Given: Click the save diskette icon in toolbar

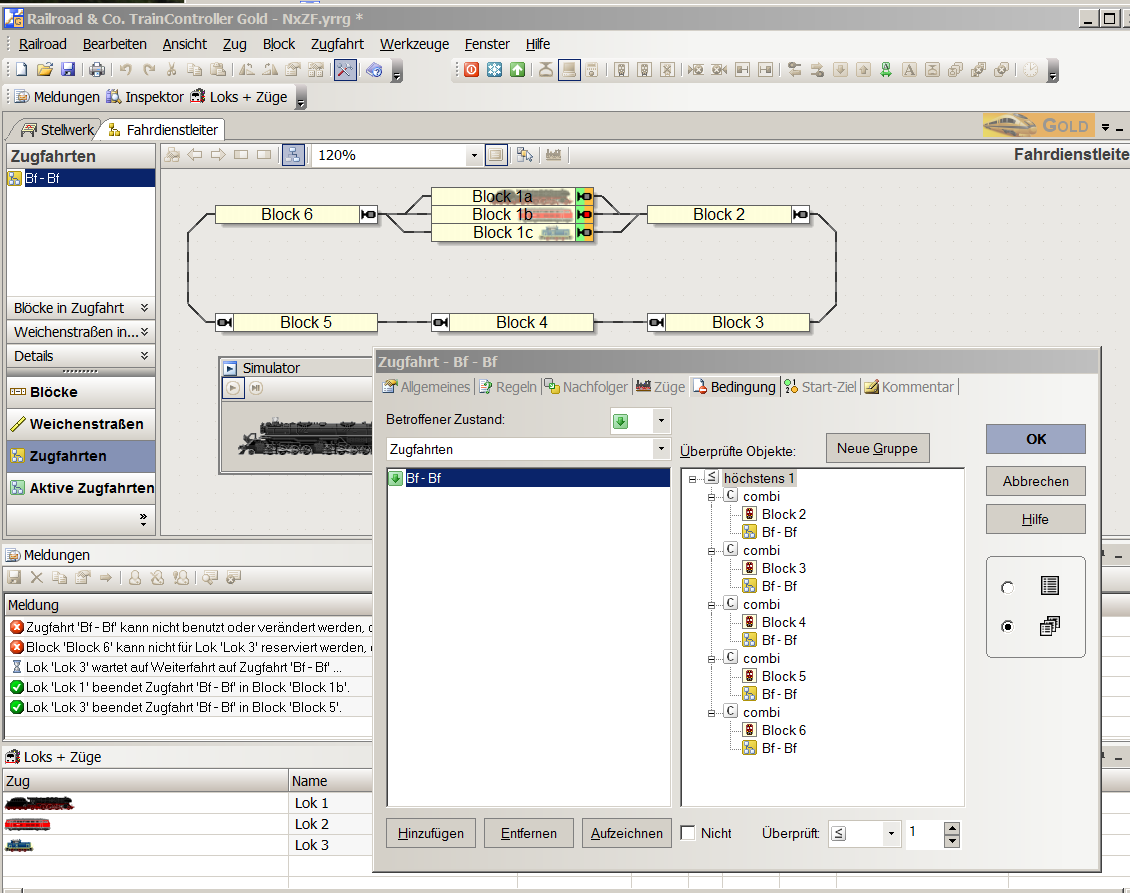Looking at the screenshot, I should tap(68, 70).
